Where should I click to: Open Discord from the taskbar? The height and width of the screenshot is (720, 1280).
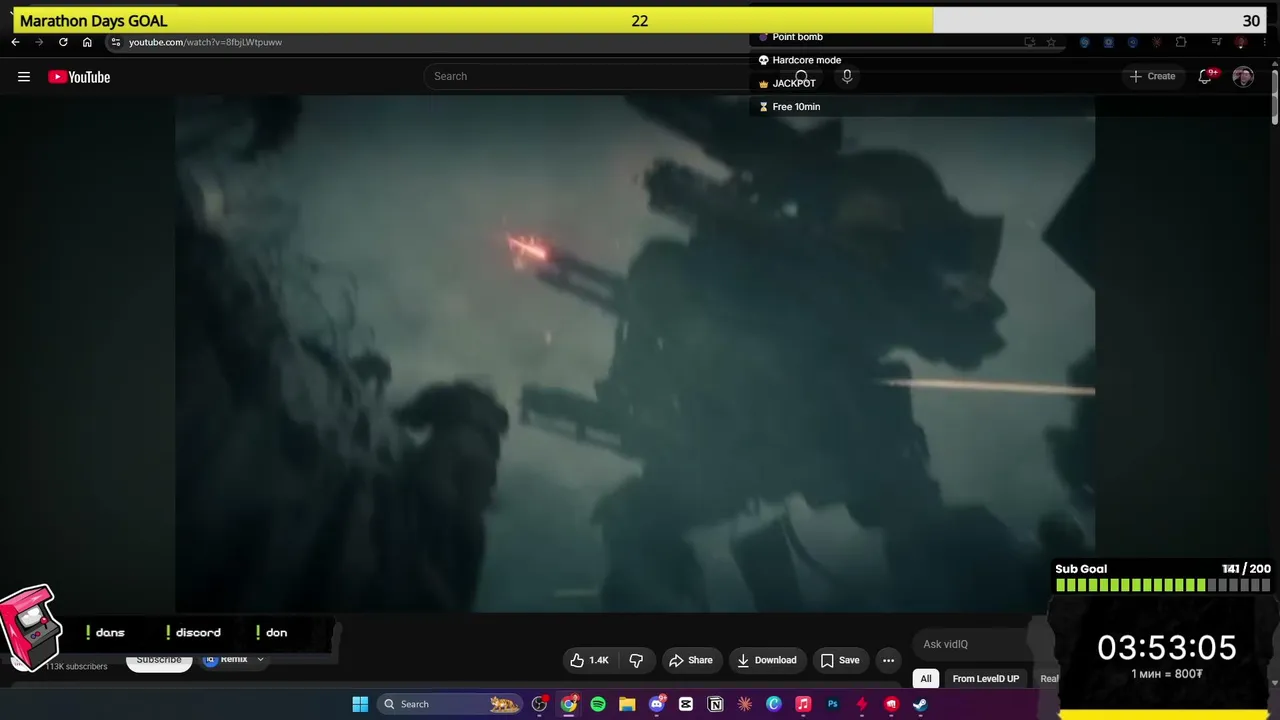pyautogui.click(x=657, y=704)
